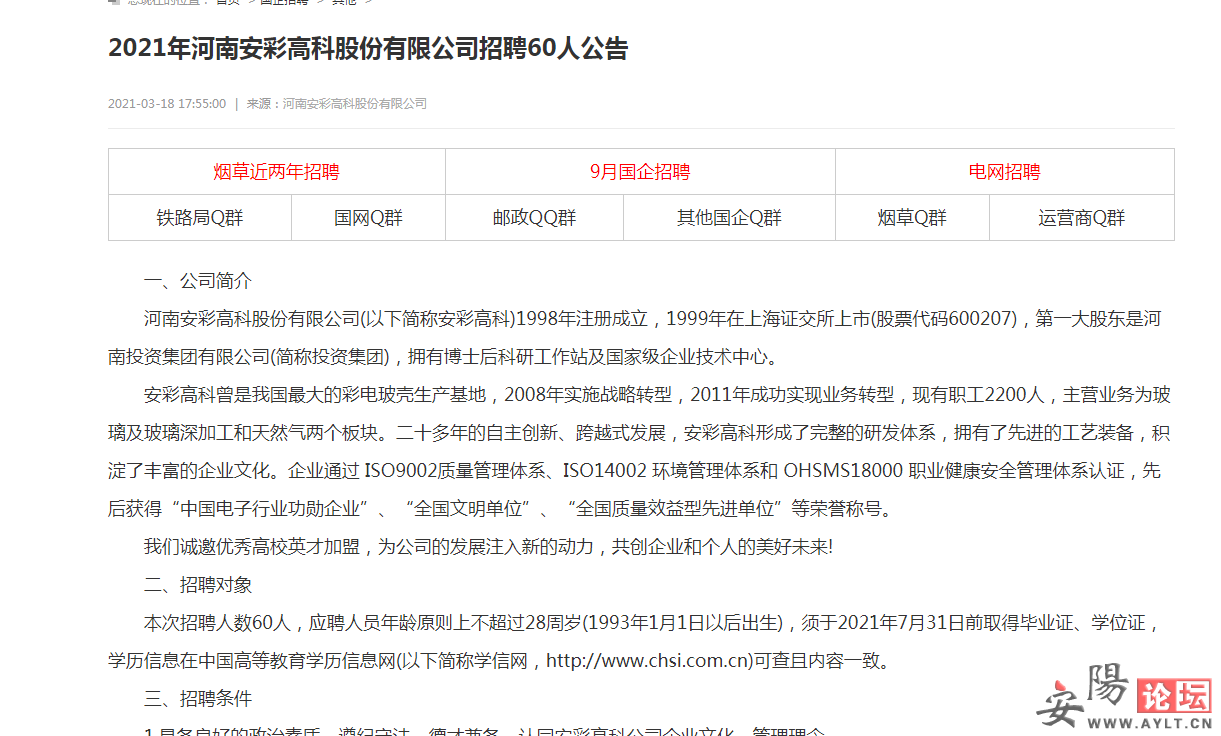Click the text 2008年实施战略转型
The width and height of the screenshot is (1221, 736).
588,395
